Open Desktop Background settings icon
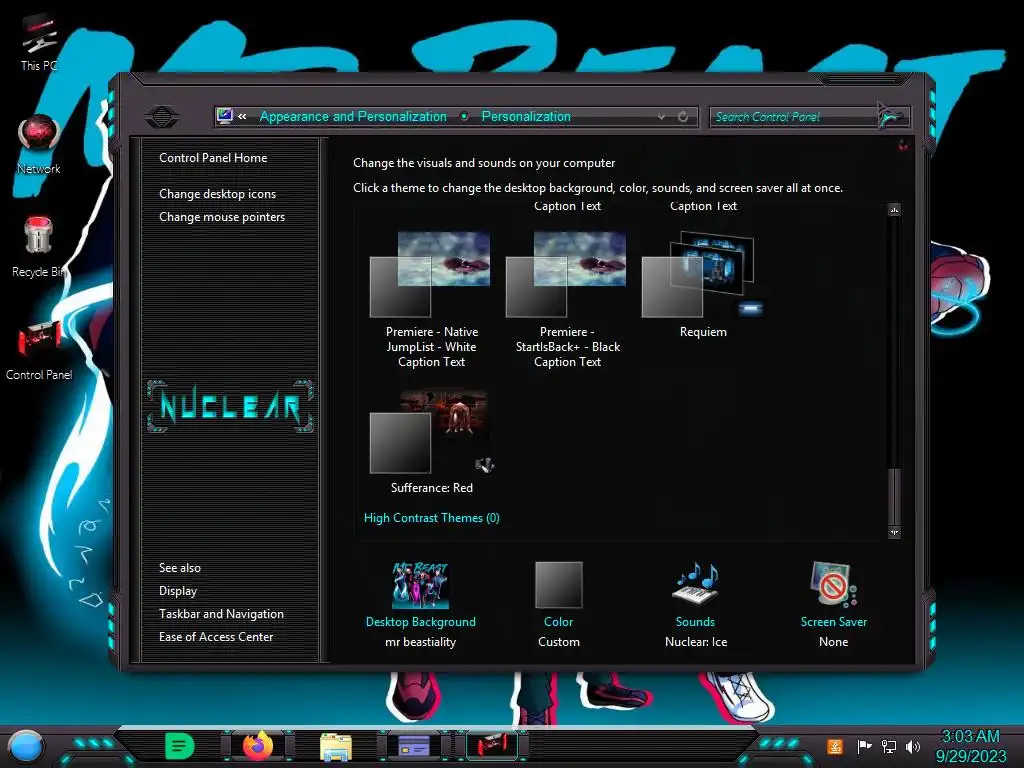This screenshot has height=768, width=1024. (421, 585)
